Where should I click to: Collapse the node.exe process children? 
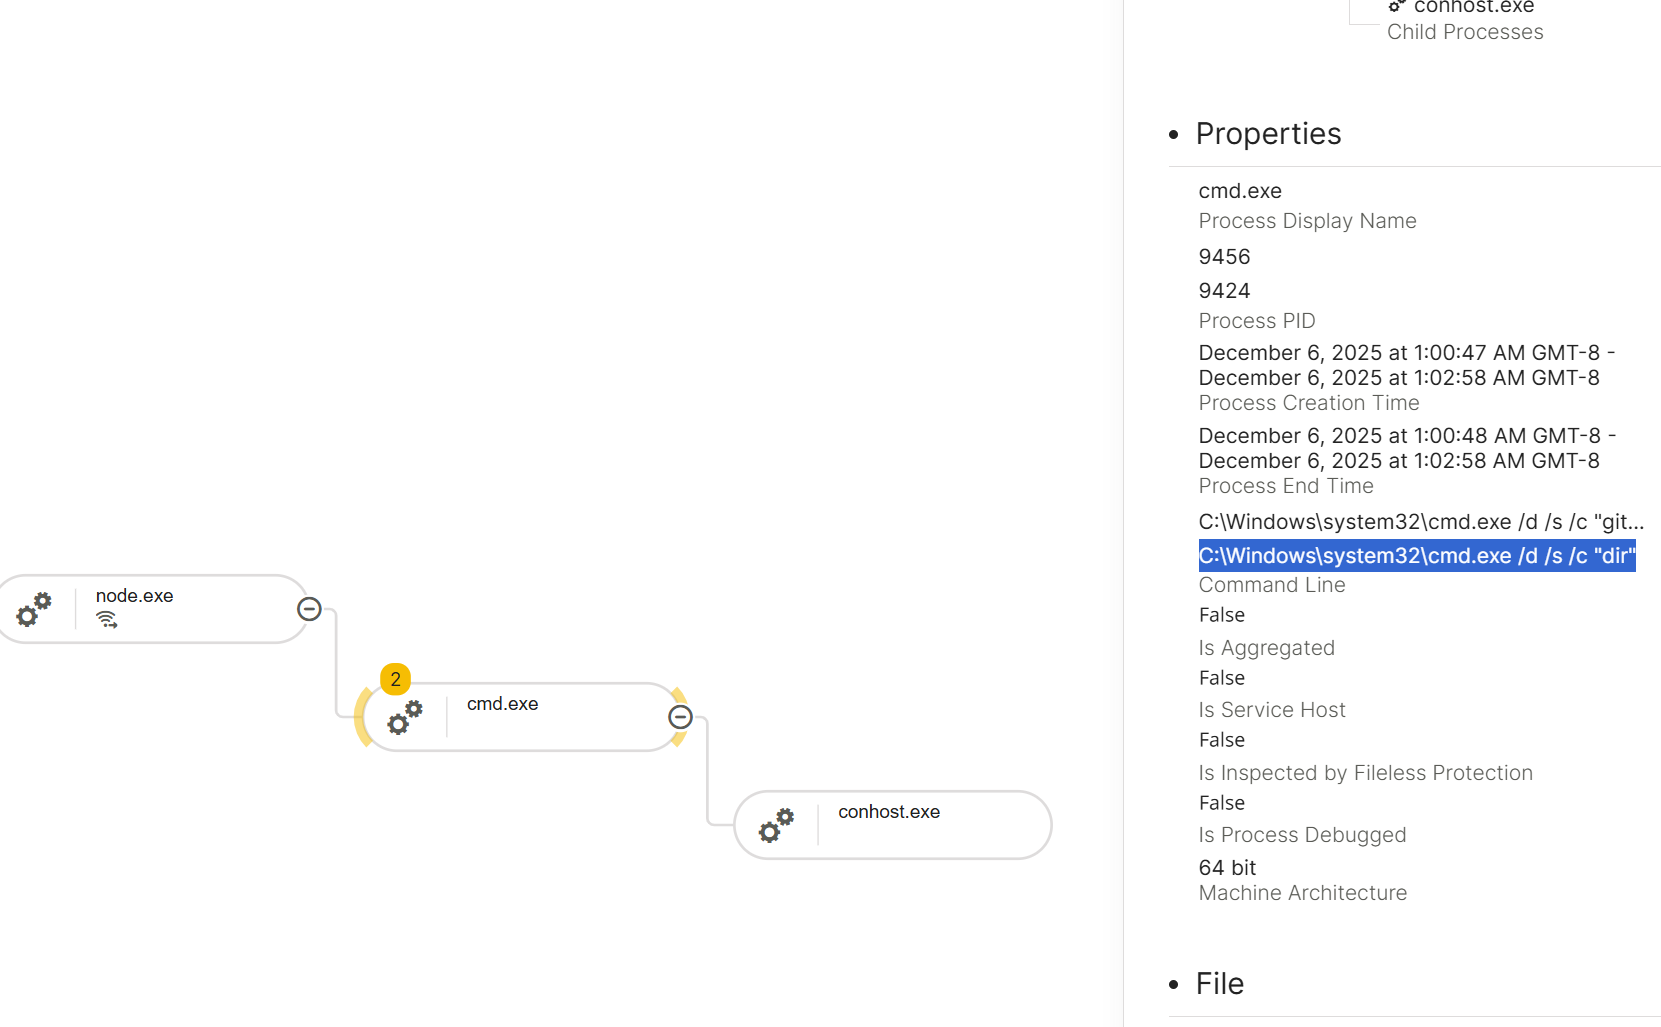tap(310, 608)
